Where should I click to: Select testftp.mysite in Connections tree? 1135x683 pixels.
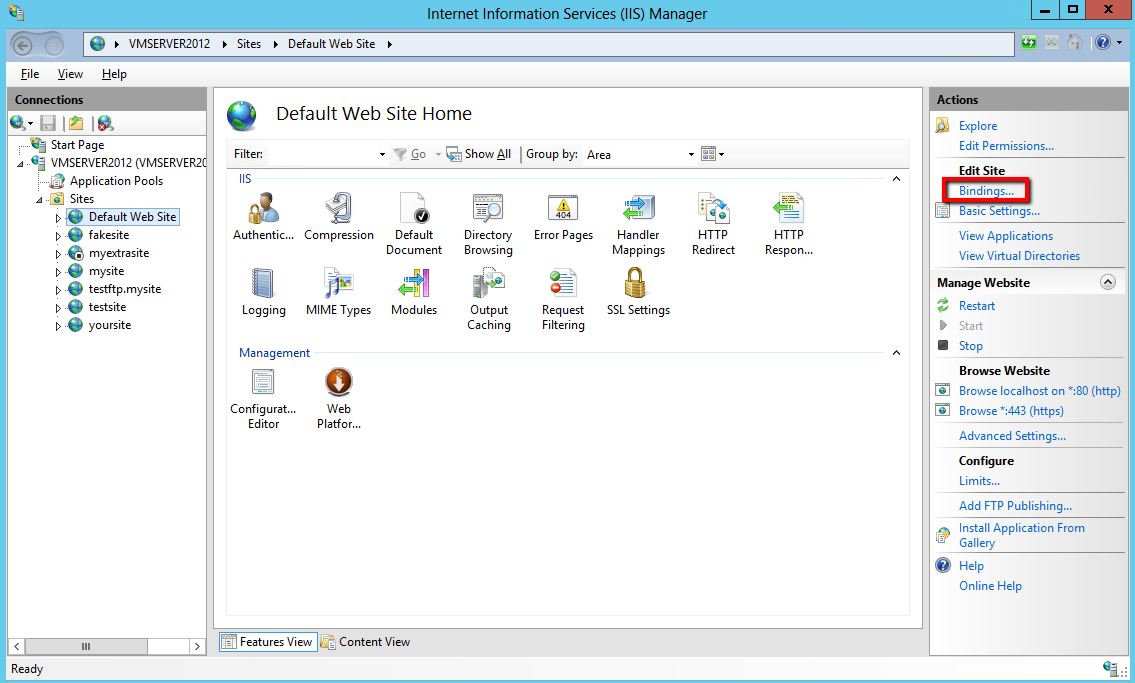coord(124,289)
